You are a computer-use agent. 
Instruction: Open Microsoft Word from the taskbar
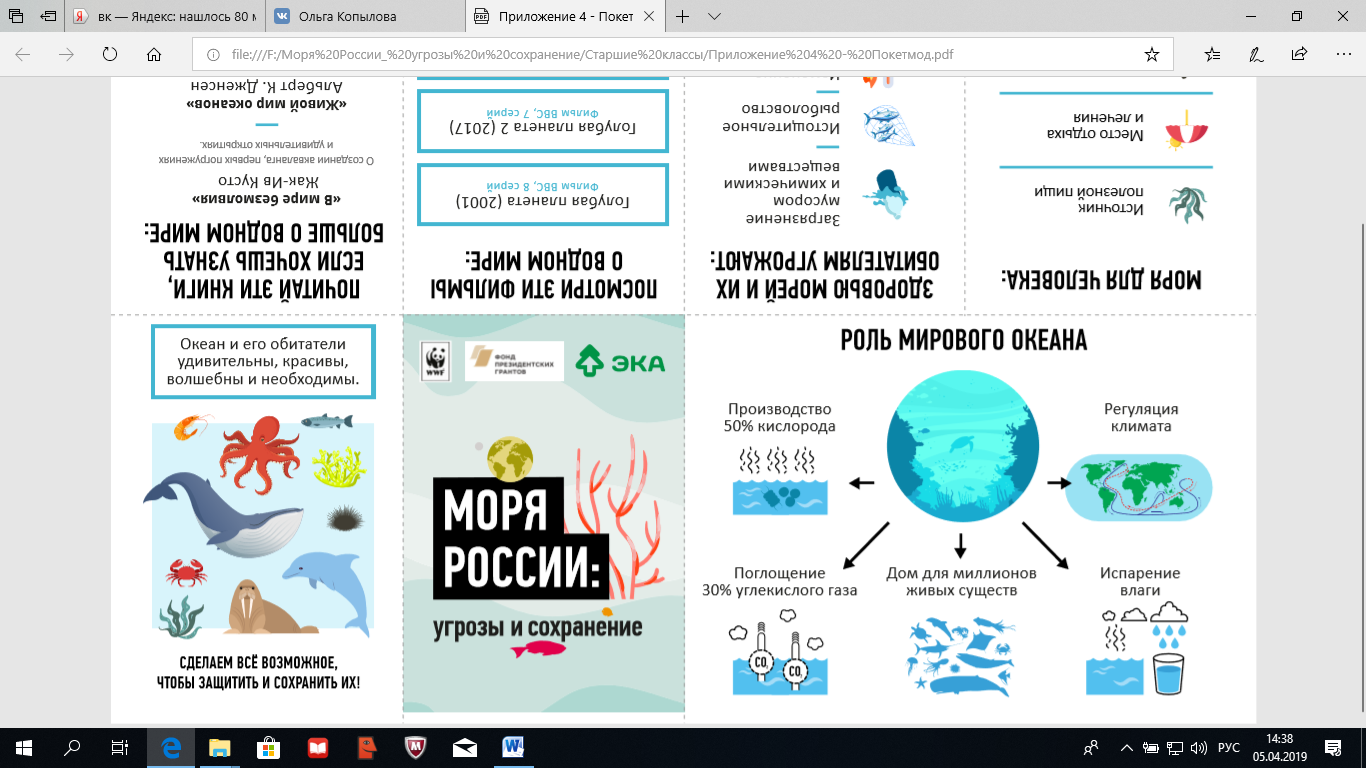513,747
